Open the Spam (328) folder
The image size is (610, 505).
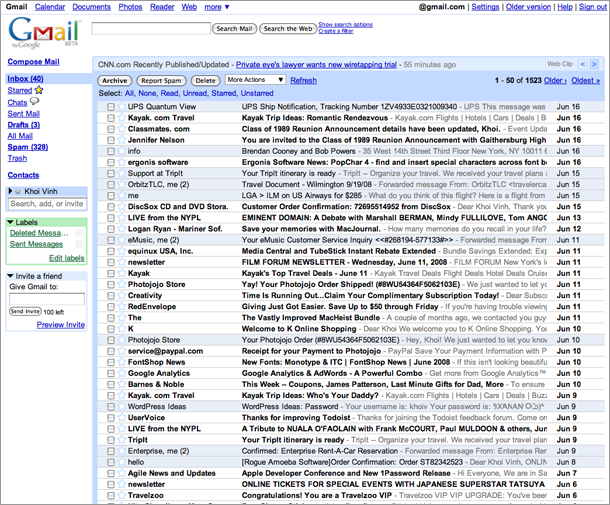(28, 147)
